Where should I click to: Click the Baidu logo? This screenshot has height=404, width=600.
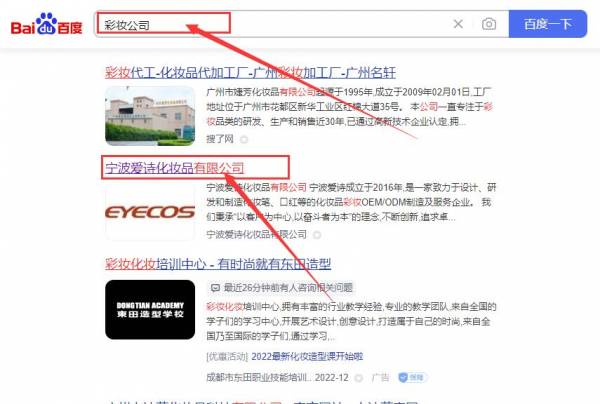(x=47, y=24)
